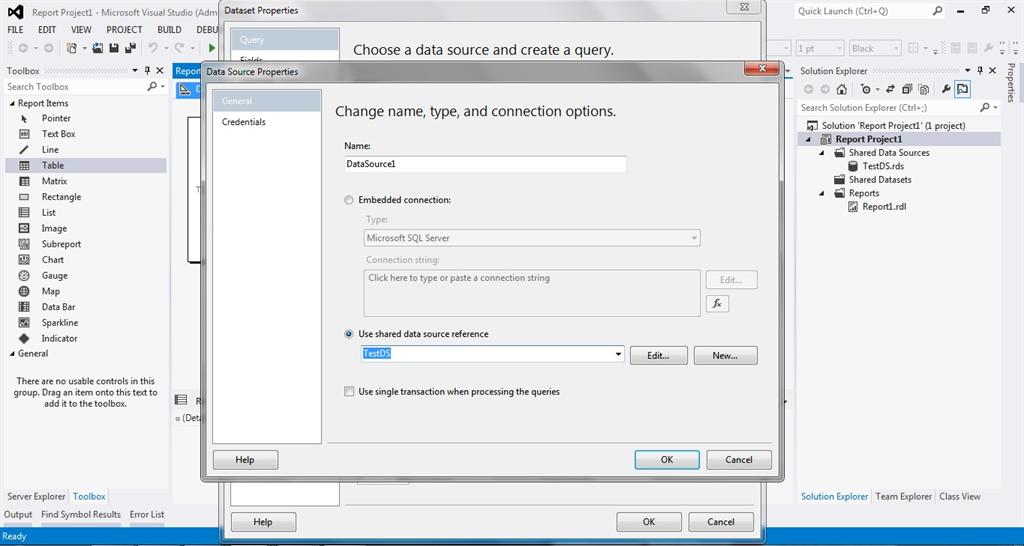Image resolution: width=1024 pixels, height=546 pixels.
Task: Click the Sync with Active Document icon
Action: (x=890, y=89)
